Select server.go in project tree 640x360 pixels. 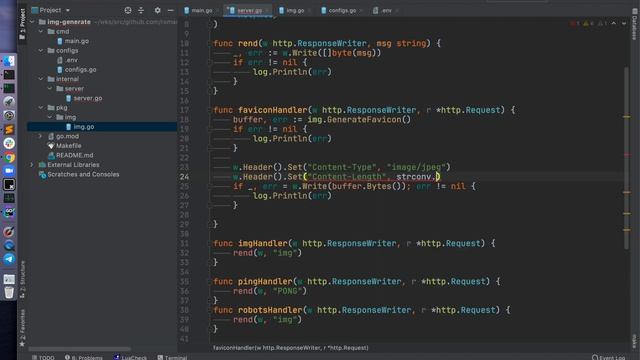87,98
